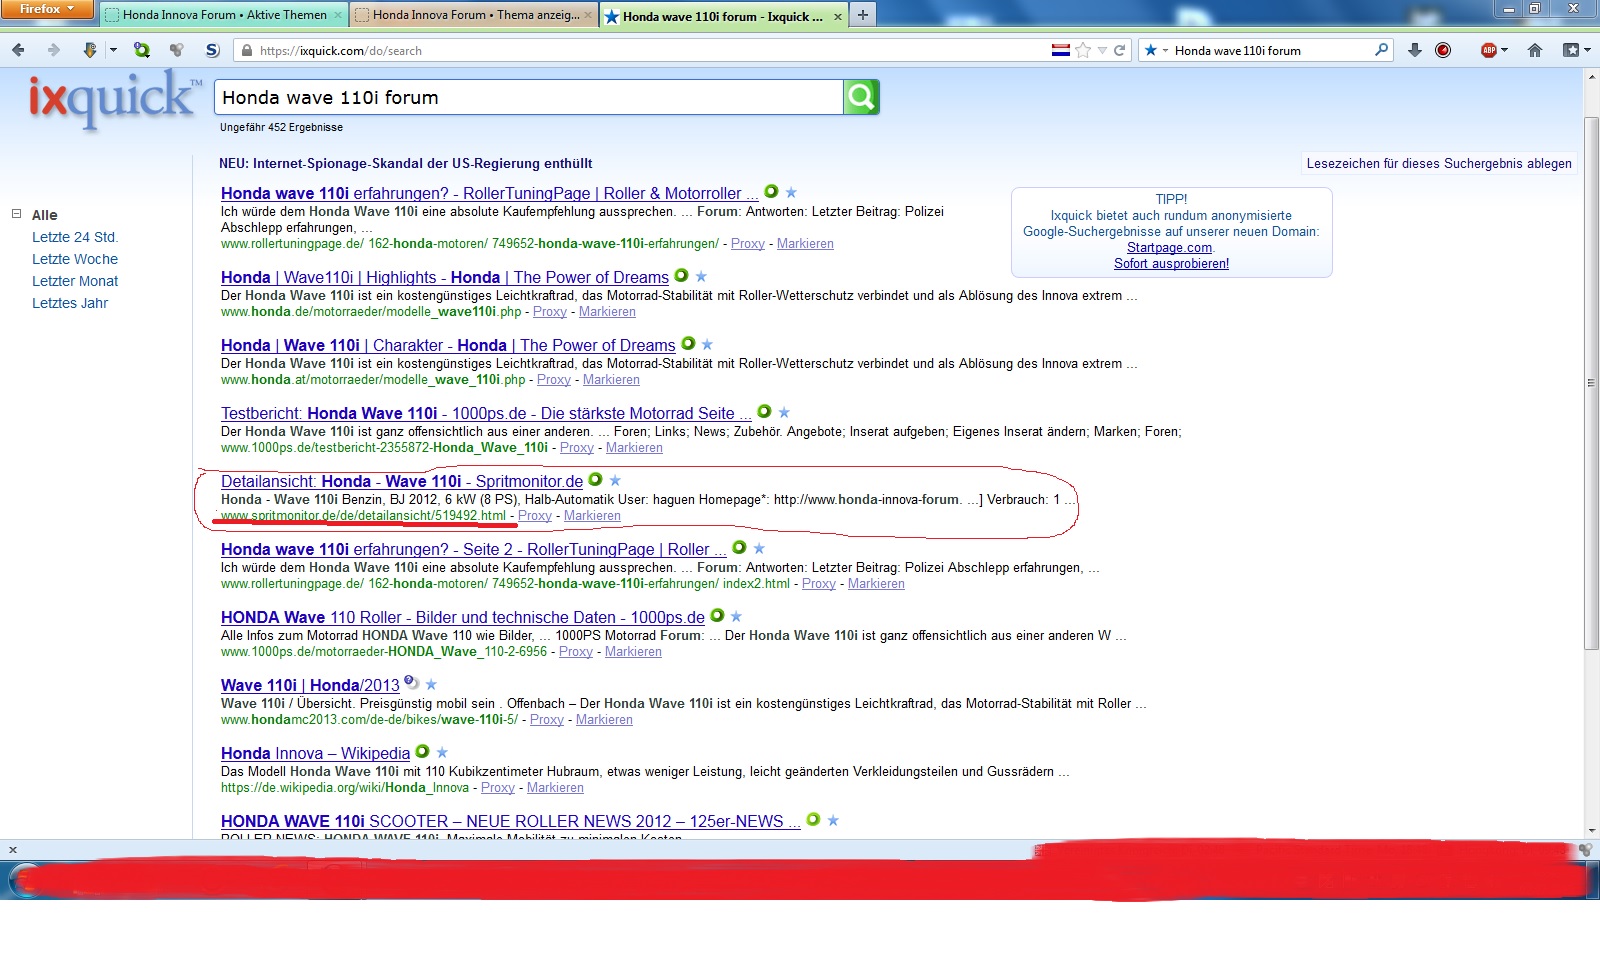Open the orange Firefox menu dropdown
The image size is (1600, 972).
(46, 9)
